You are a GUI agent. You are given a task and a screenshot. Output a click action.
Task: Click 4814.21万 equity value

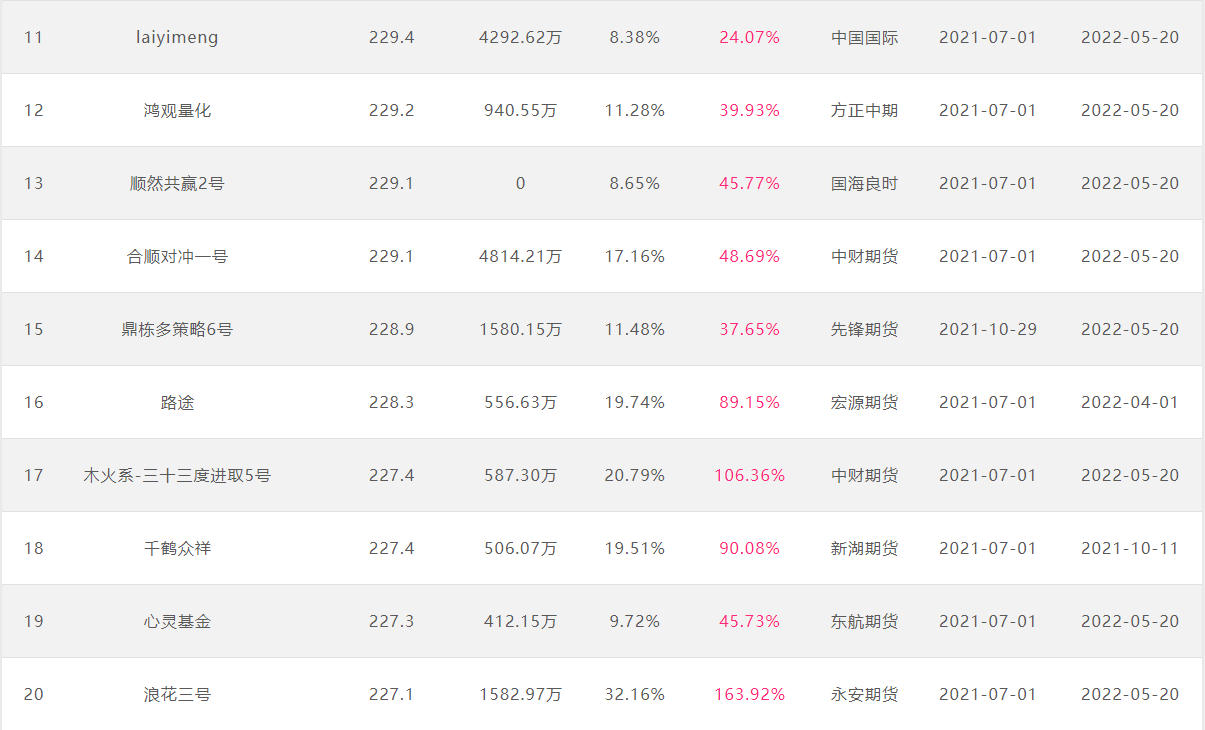(x=520, y=257)
